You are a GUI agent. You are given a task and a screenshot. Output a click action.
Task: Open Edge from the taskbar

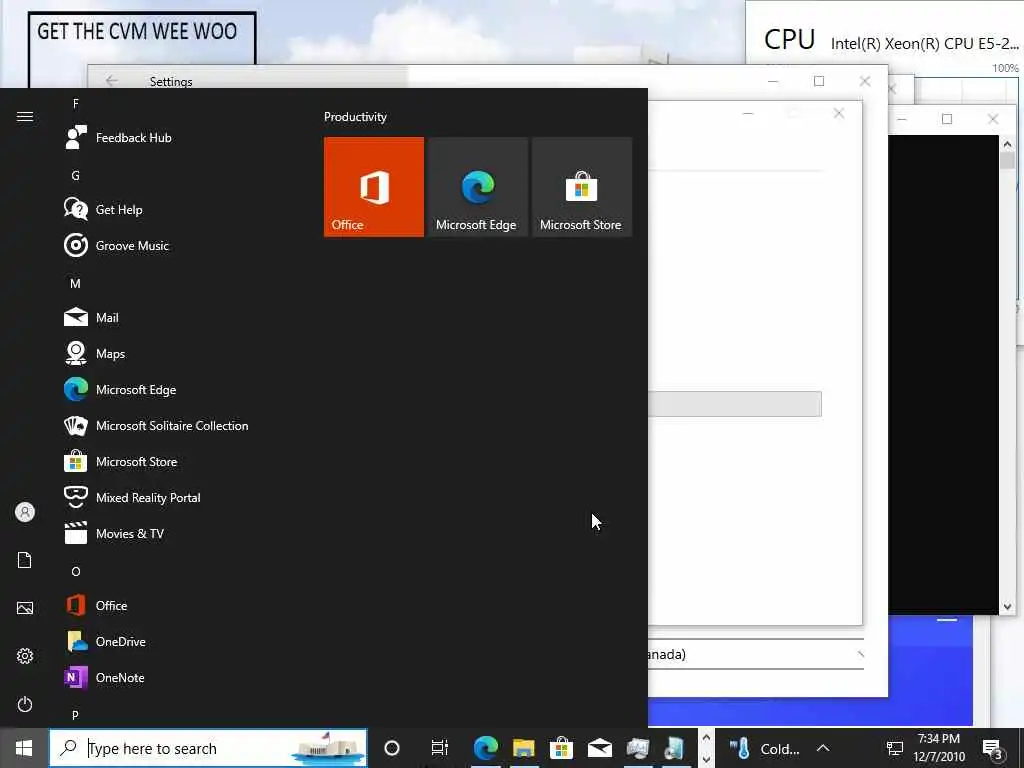click(486, 748)
